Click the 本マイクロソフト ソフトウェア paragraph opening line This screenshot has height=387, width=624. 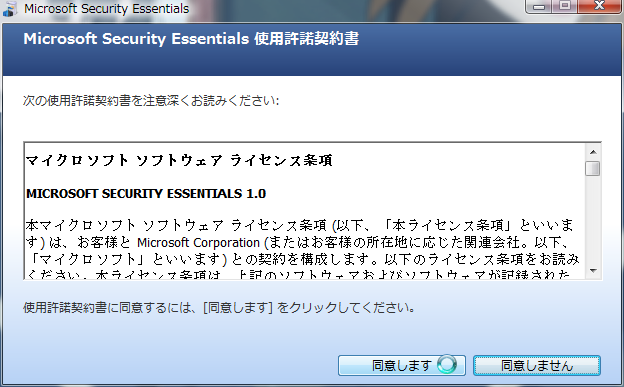tap(299, 225)
